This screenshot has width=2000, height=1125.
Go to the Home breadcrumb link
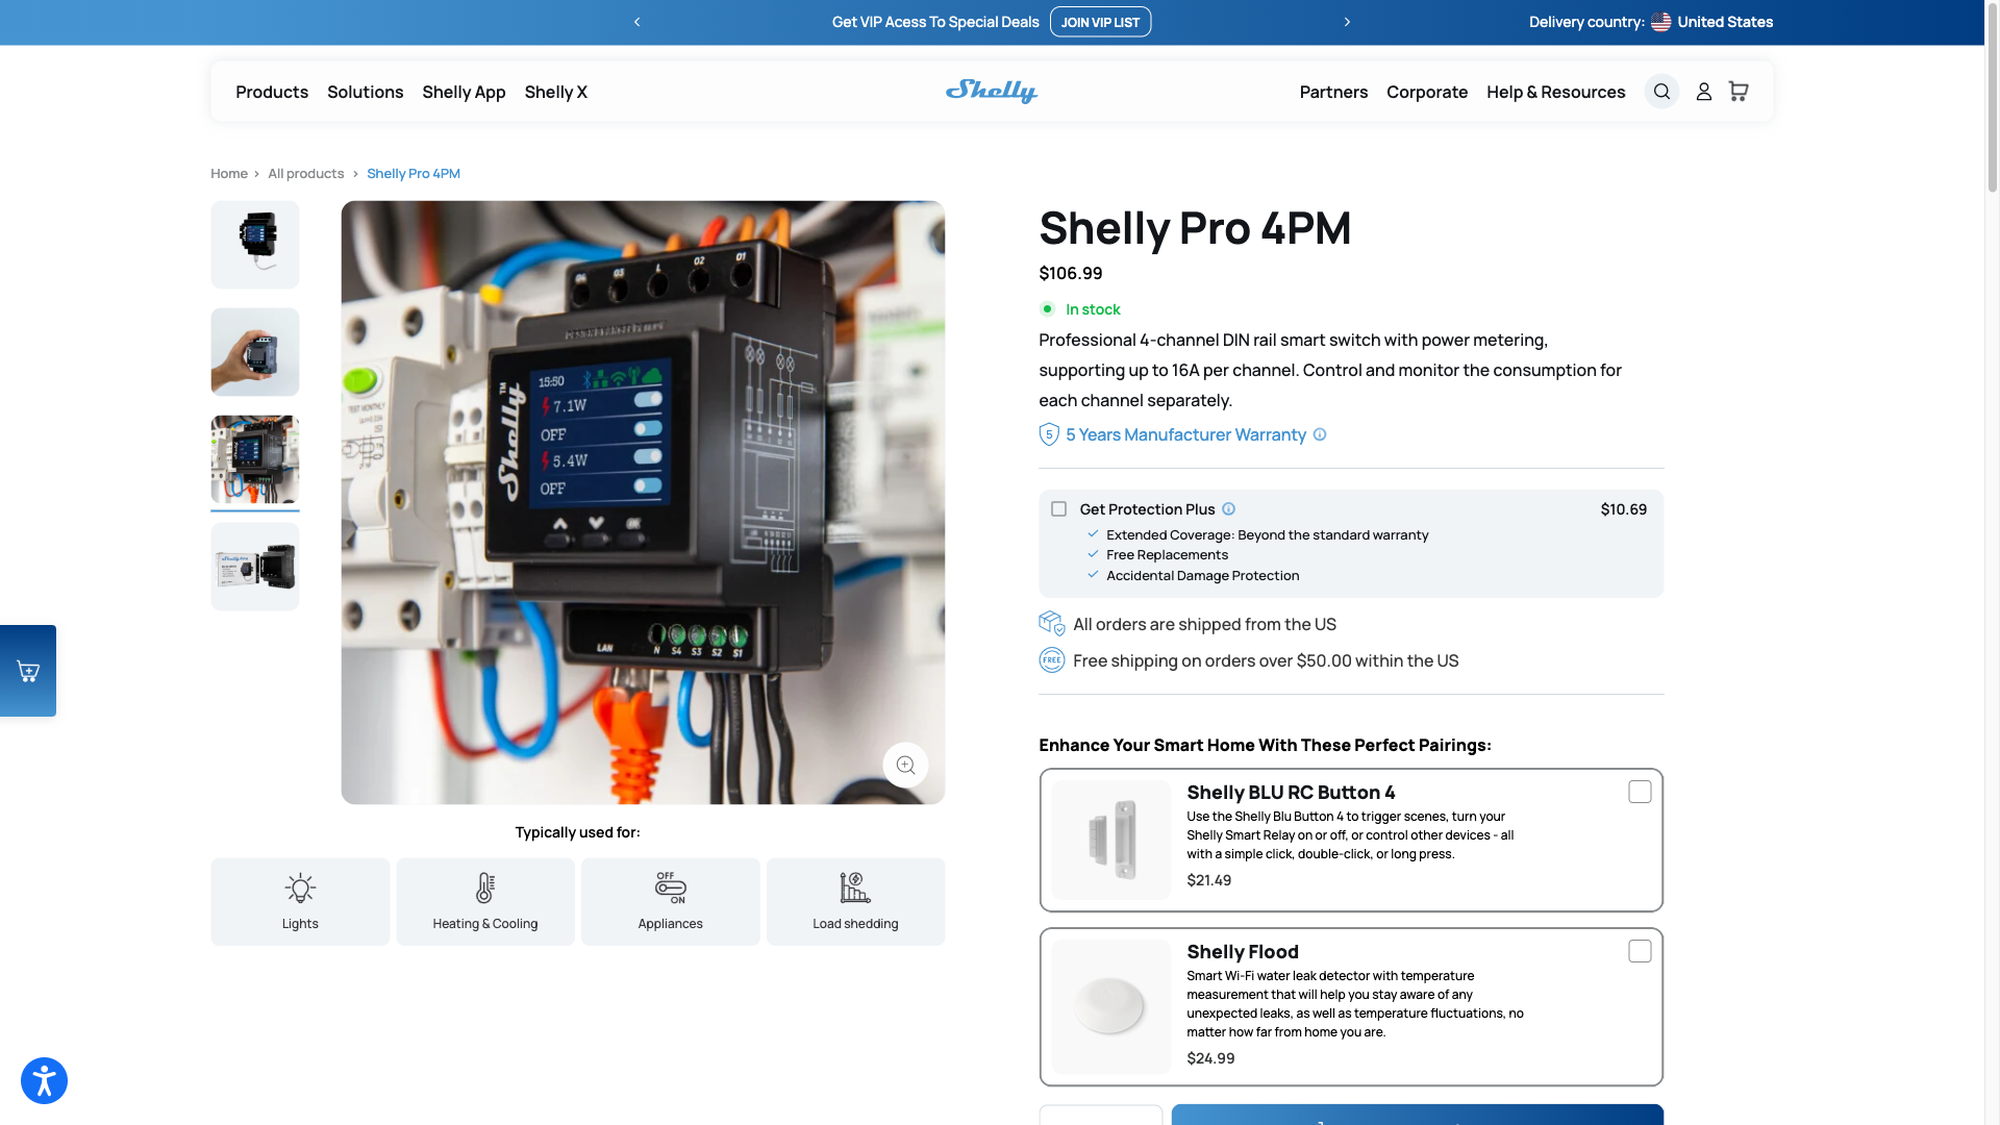tap(229, 174)
